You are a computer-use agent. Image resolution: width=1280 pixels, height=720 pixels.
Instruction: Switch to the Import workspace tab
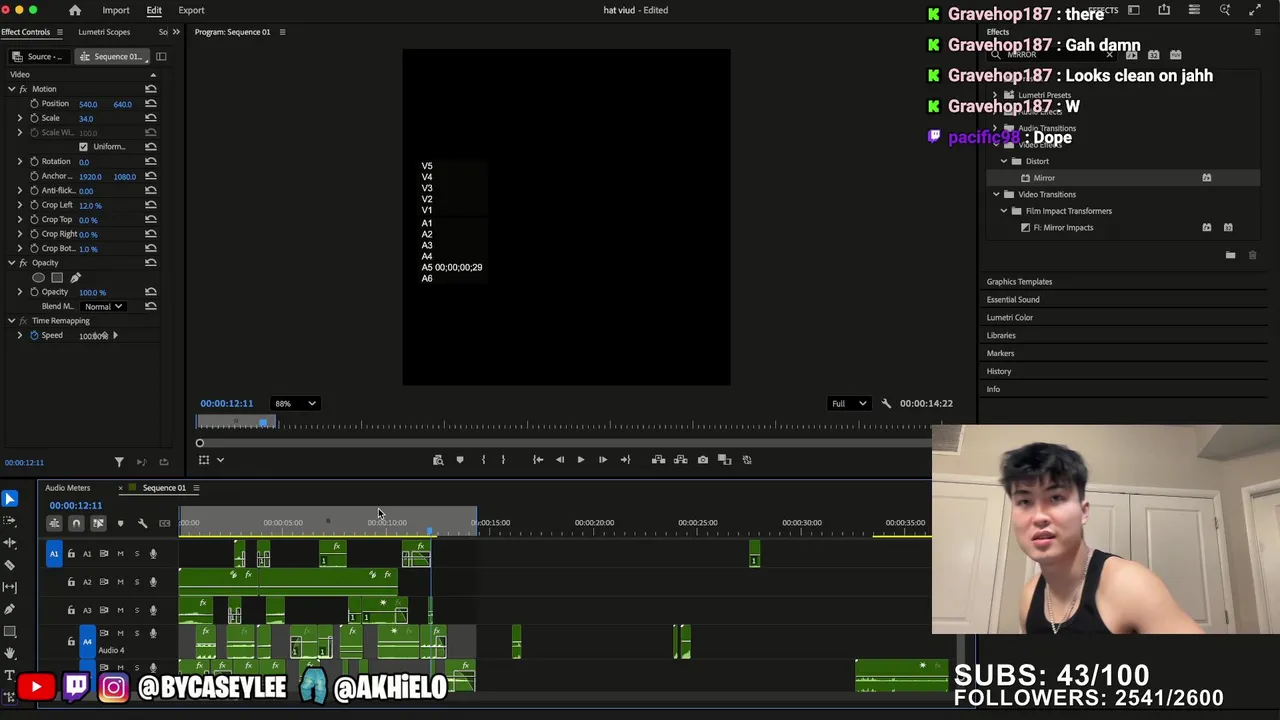pyautogui.click(x=116, y=10)
